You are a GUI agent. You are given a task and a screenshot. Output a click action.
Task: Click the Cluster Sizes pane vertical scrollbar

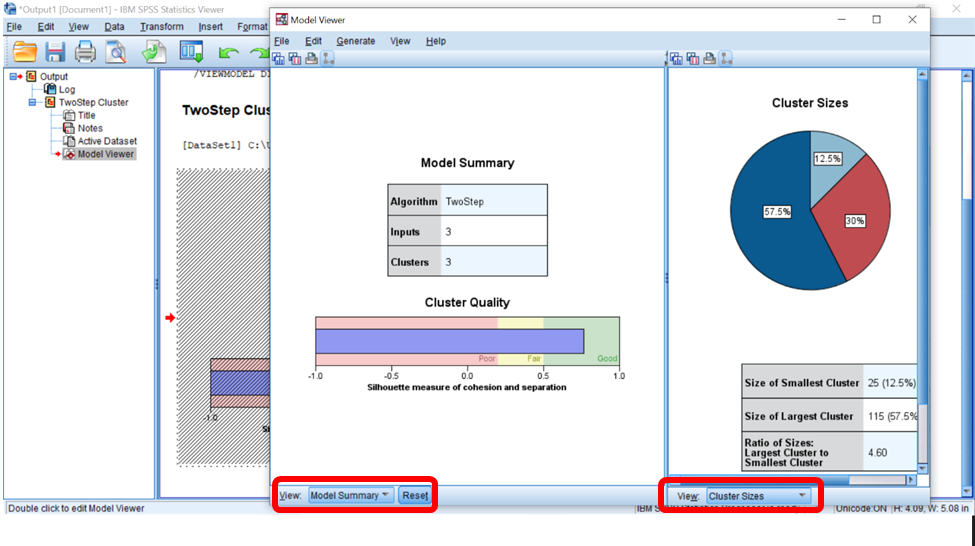click(922, 272)
